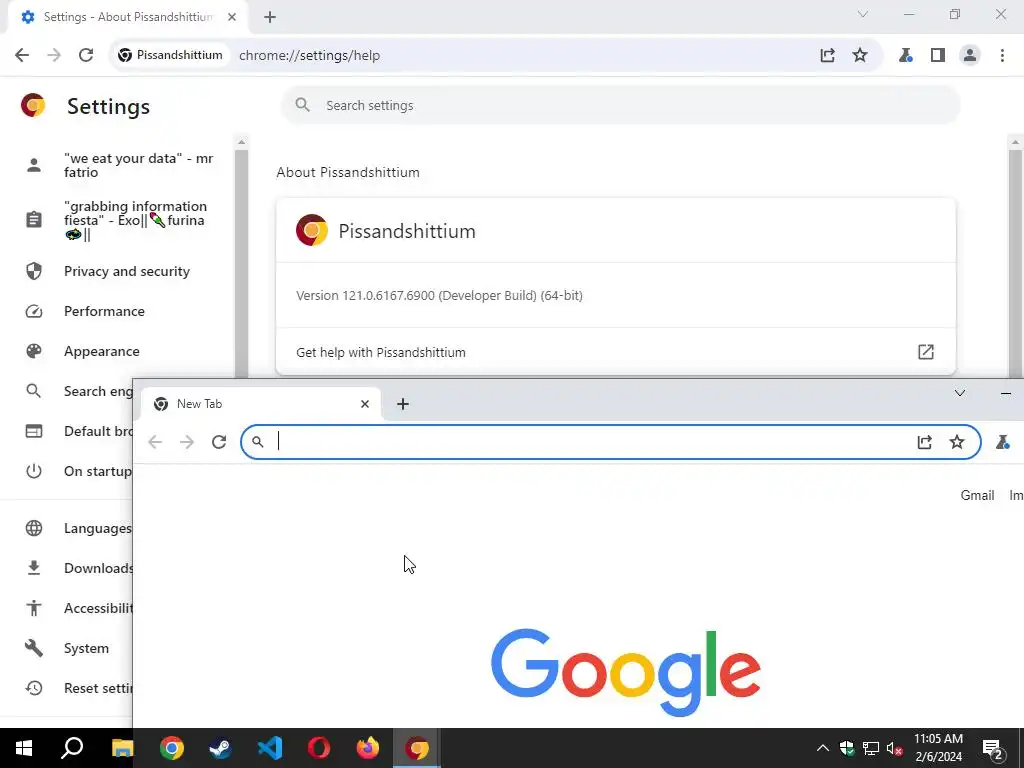Show hidden system tray icons

(823, 748)
